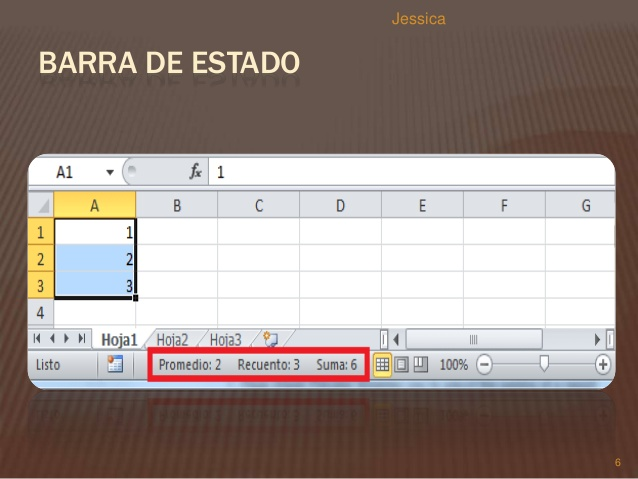The image size is (638, 479).
Task: Click the Listo status text
Action: (x=48, y=365)
